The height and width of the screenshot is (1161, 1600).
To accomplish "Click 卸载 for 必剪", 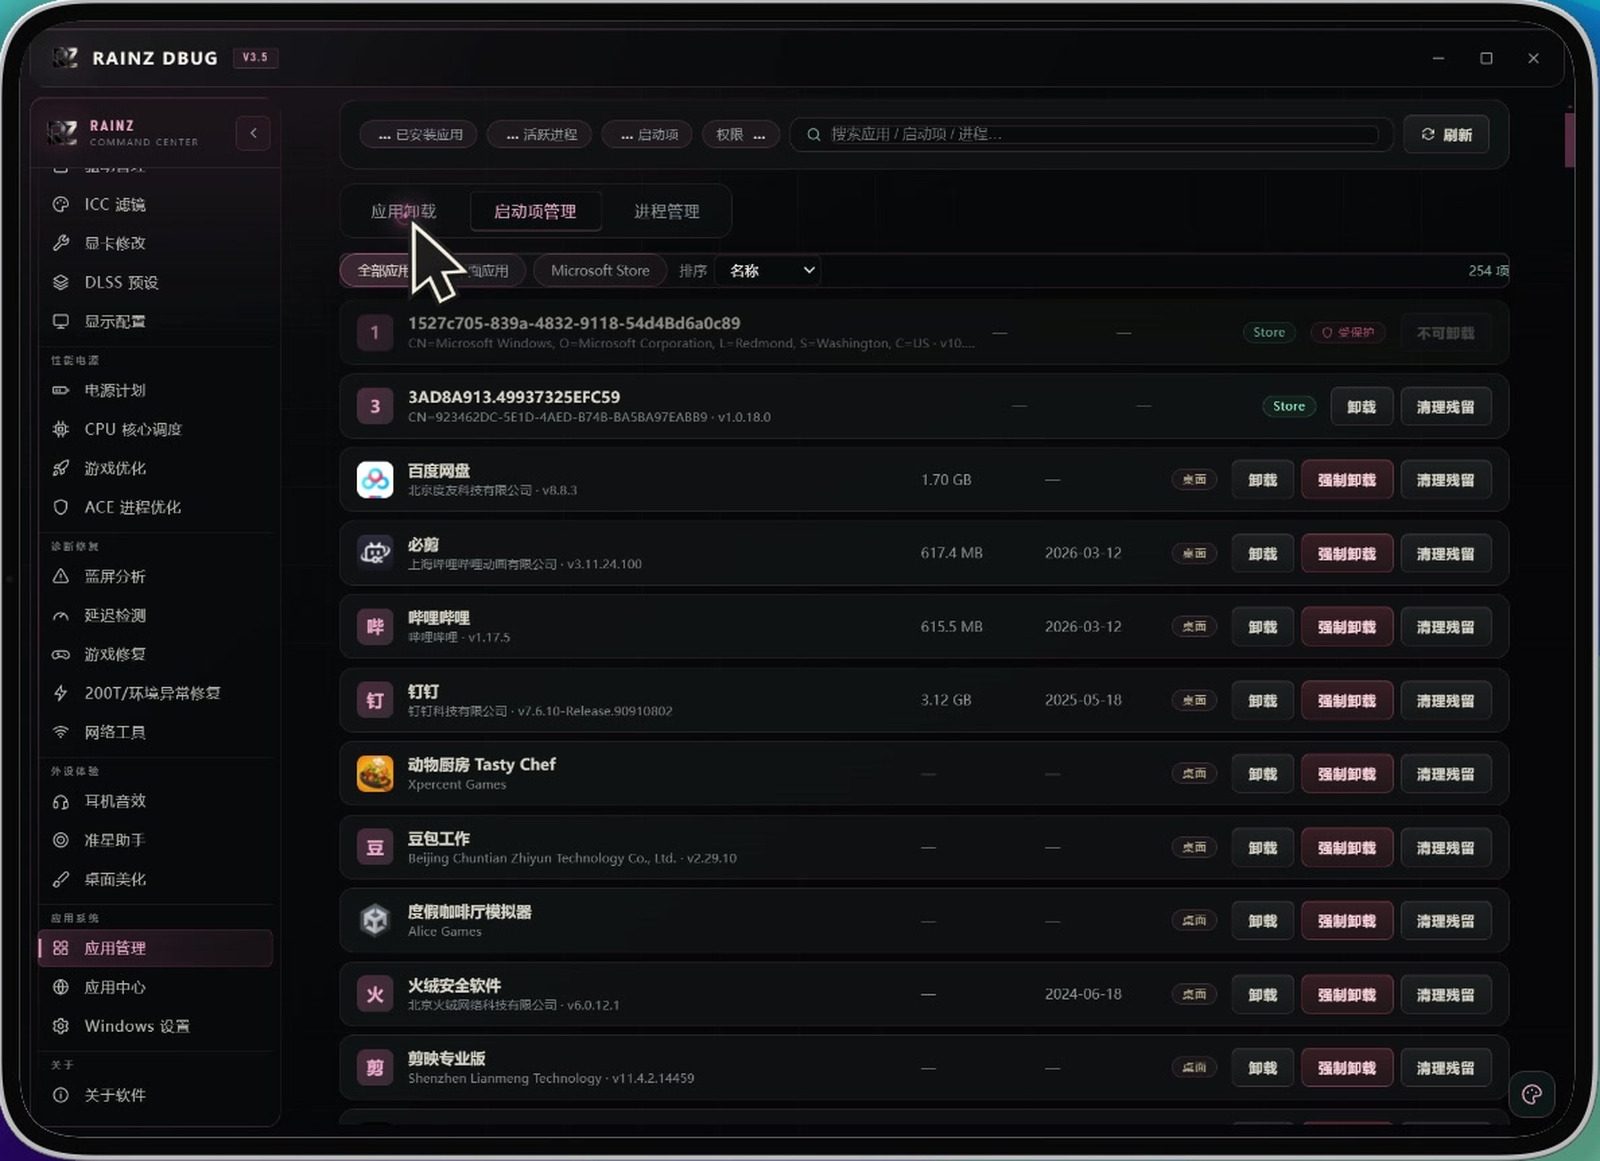I will pos(1262,554).
